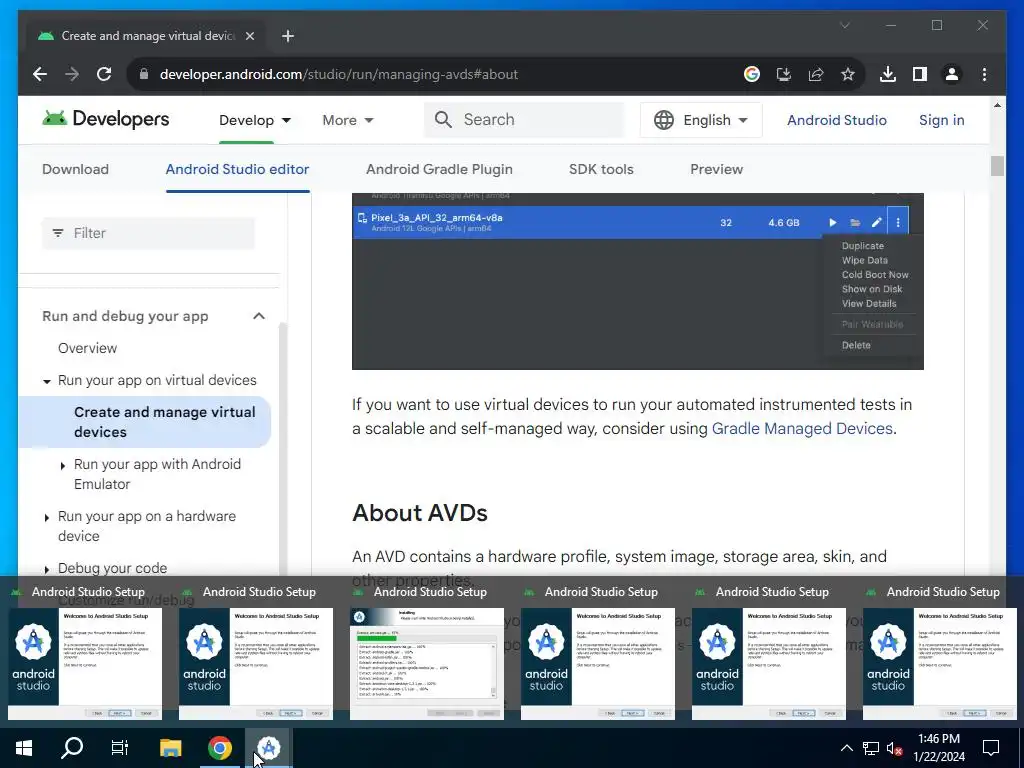Open network status tray icon

coord(871,748)
